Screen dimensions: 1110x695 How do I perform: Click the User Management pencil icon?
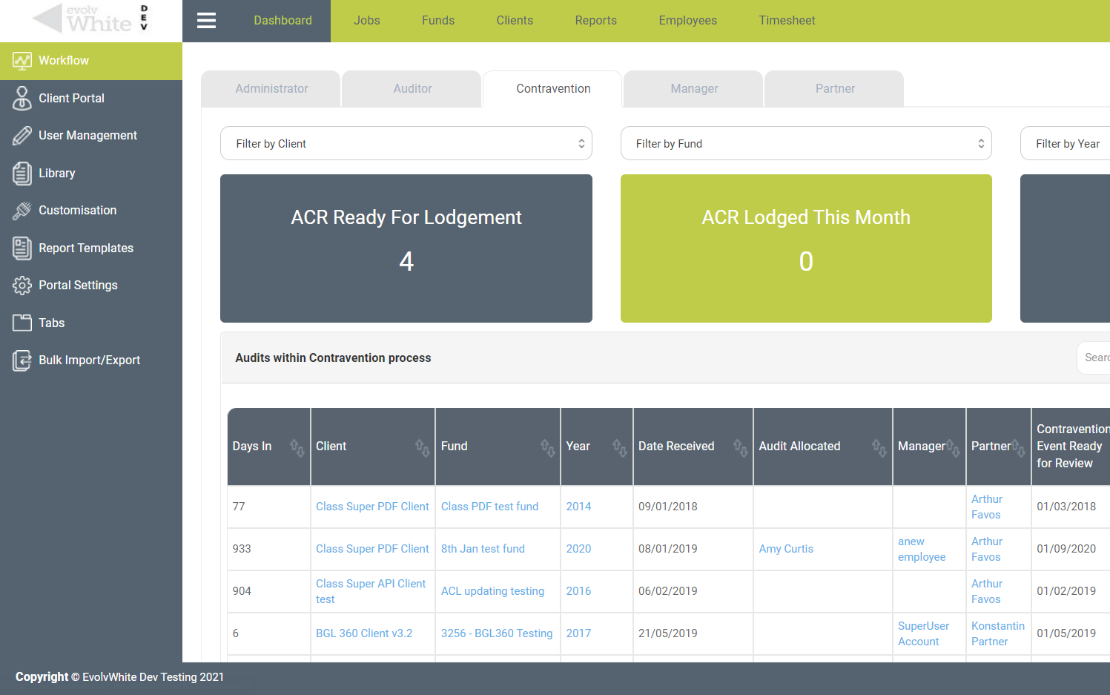pos(22,135)
